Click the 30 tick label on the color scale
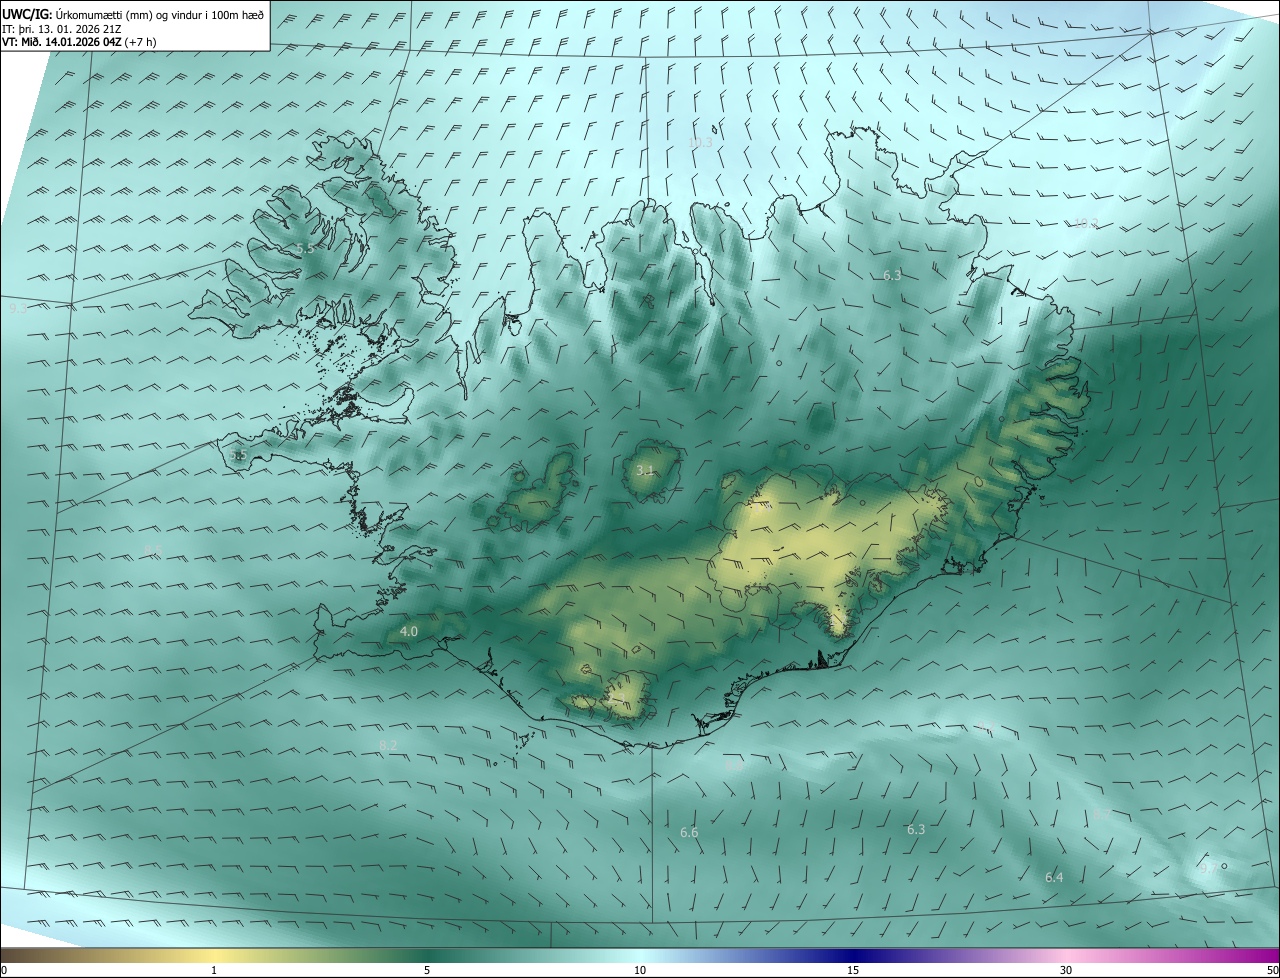 tap(1066, 970)
